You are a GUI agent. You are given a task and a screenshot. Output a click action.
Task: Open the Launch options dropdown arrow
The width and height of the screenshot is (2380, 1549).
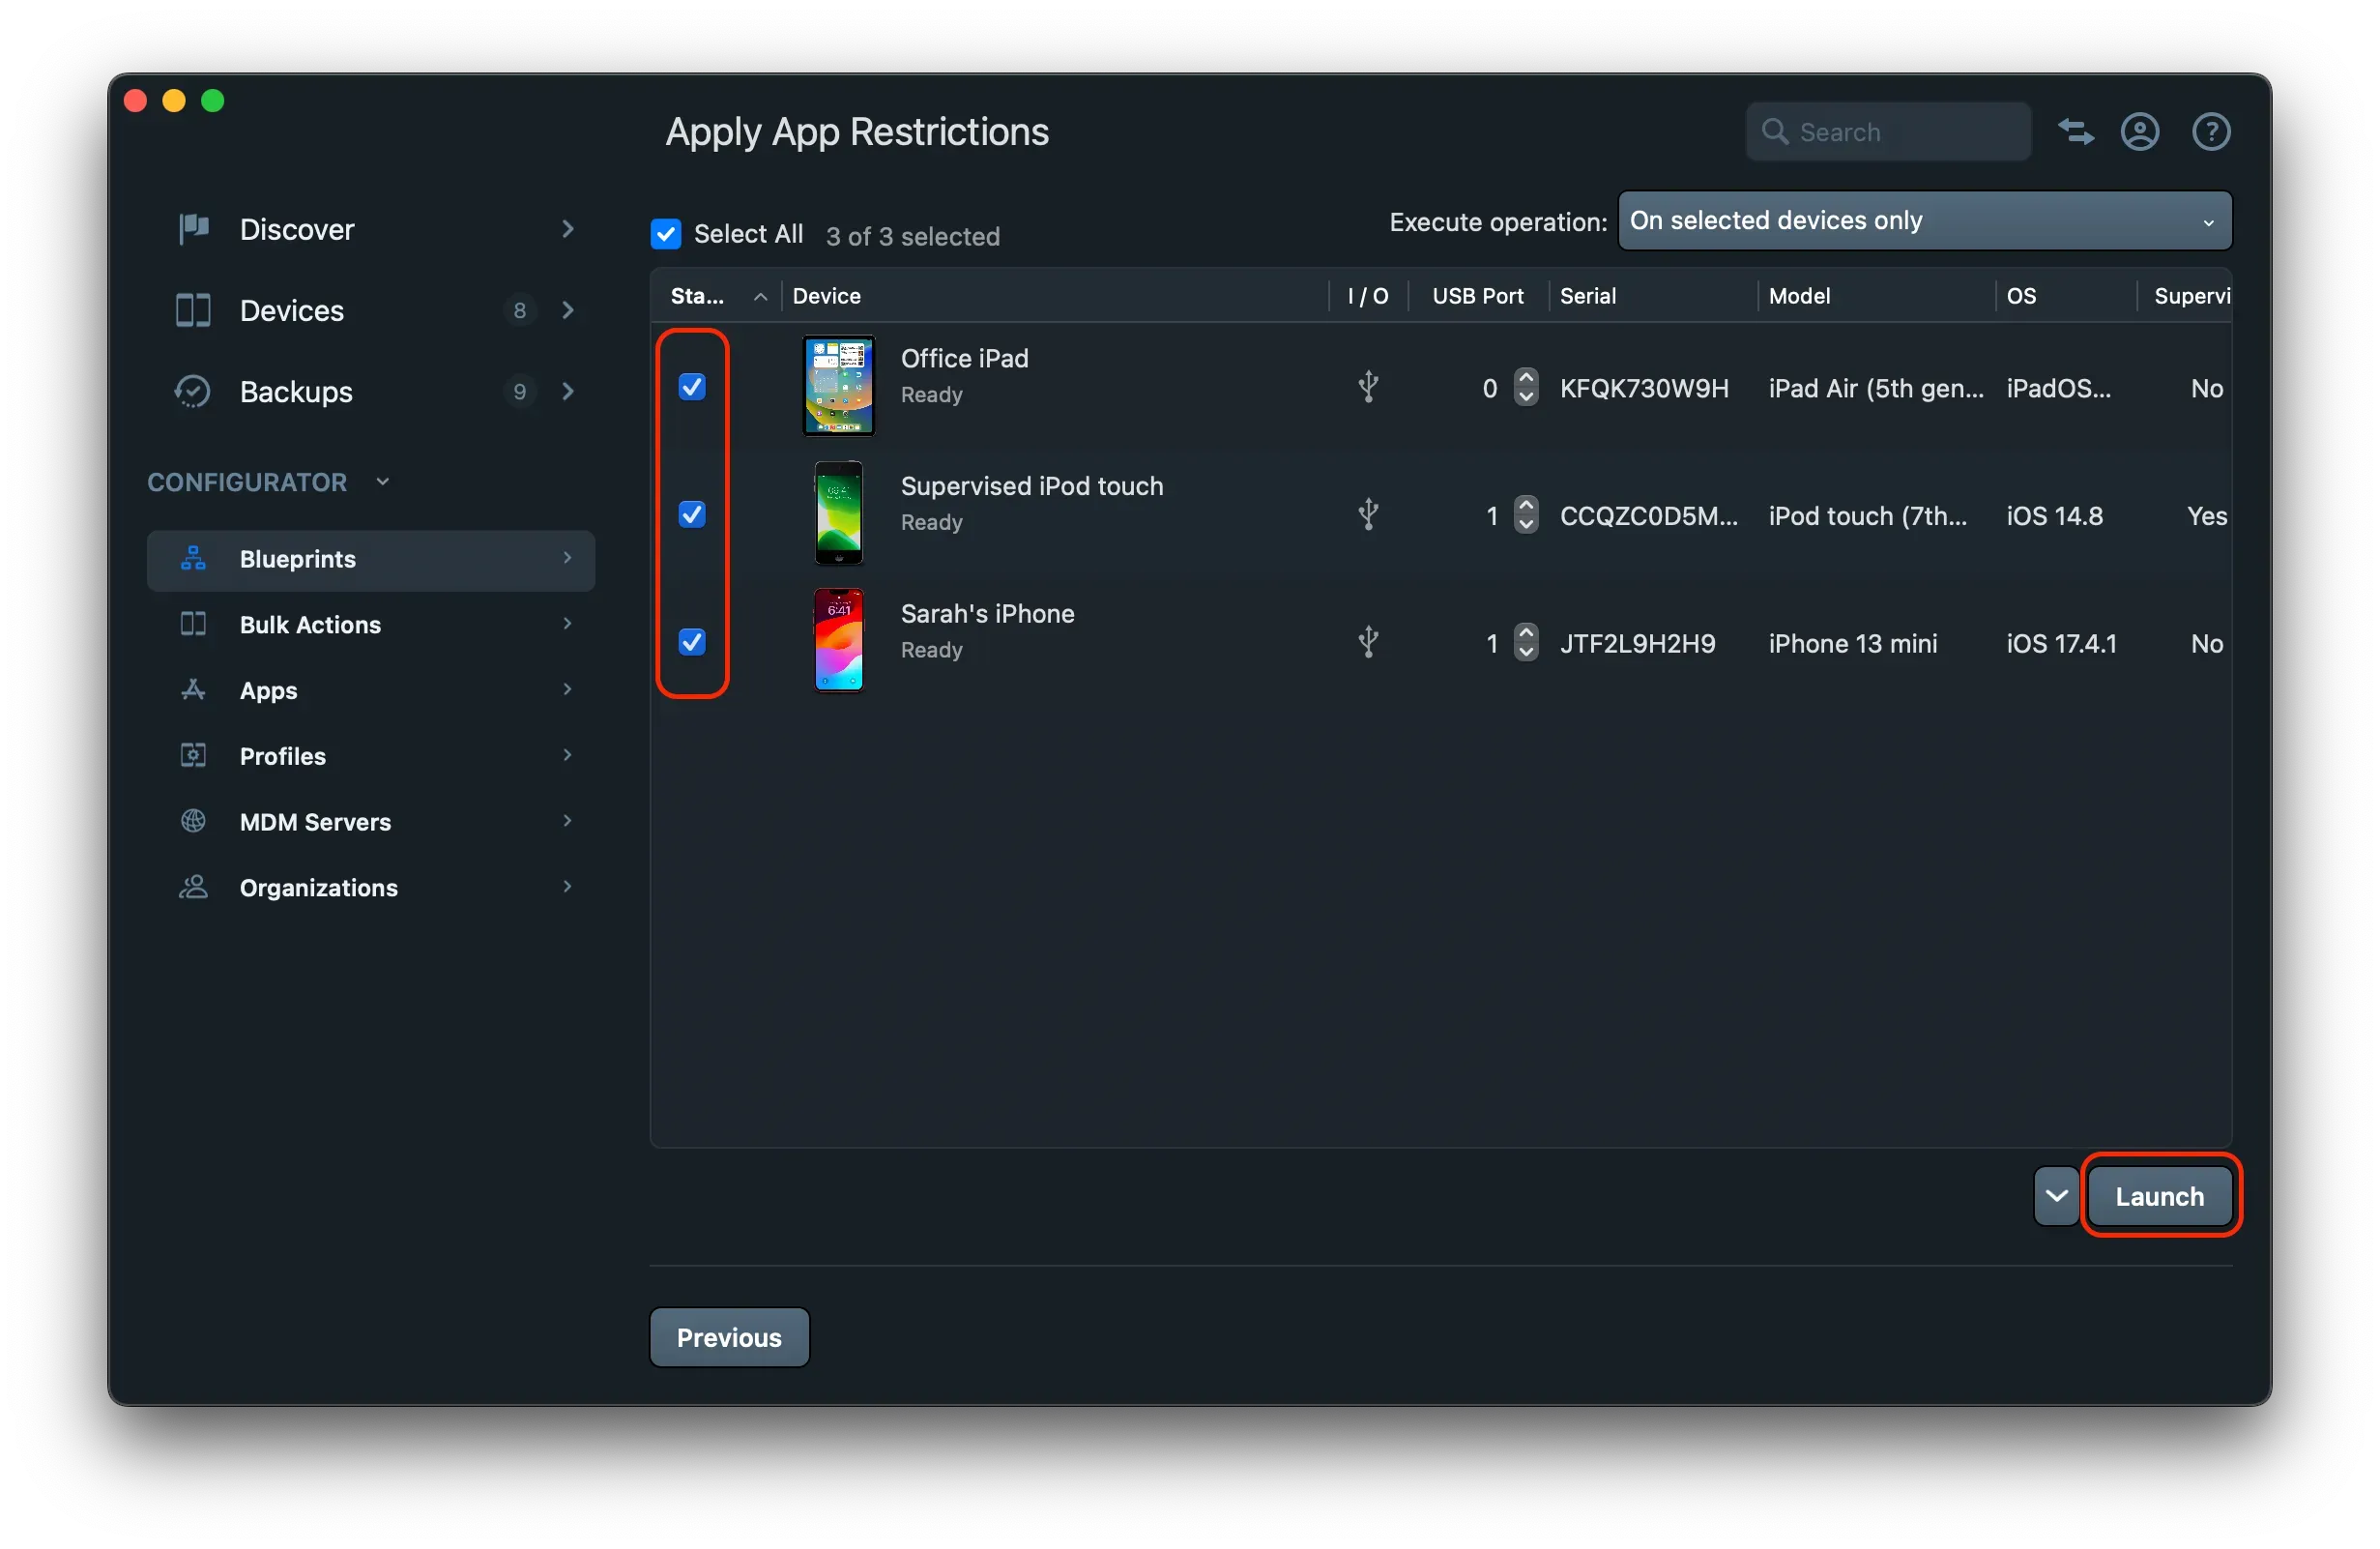point(2056,1195)
